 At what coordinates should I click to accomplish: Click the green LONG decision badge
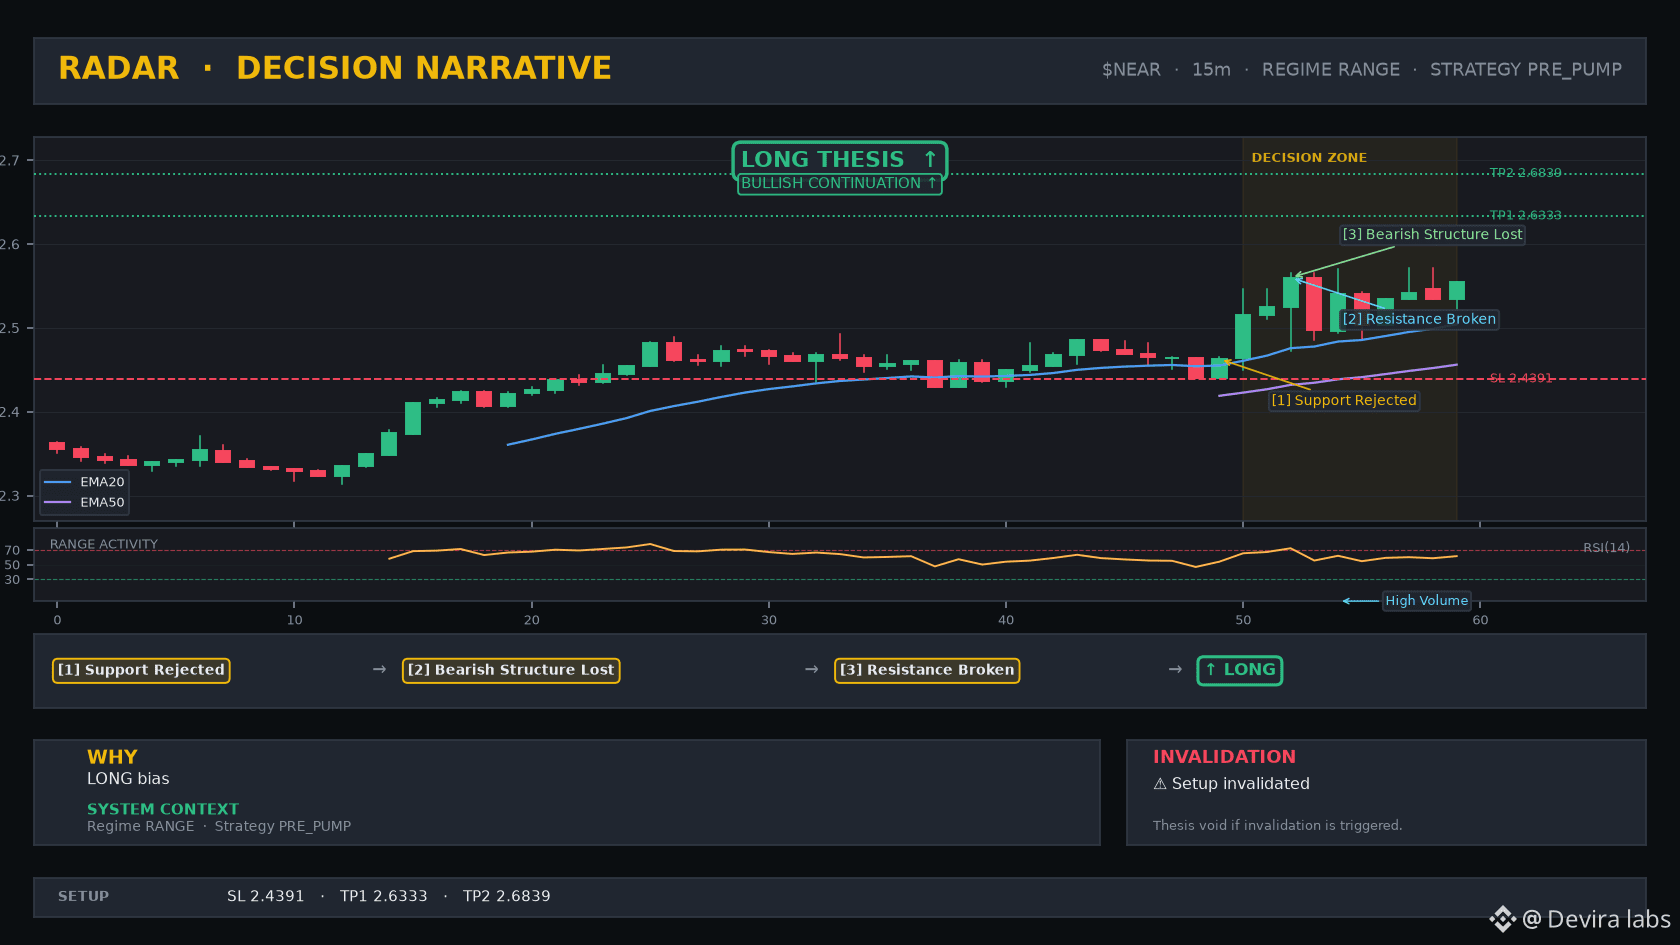[x=1240, y=670]
